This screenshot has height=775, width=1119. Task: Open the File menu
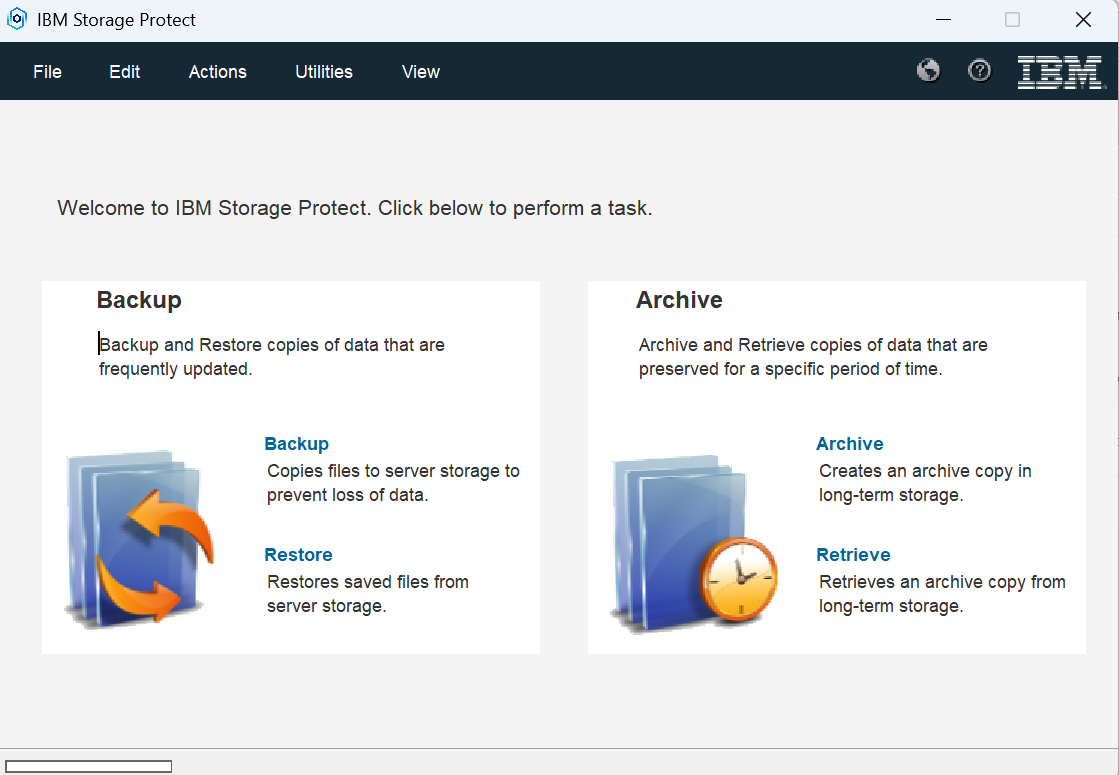click(47, 72)
